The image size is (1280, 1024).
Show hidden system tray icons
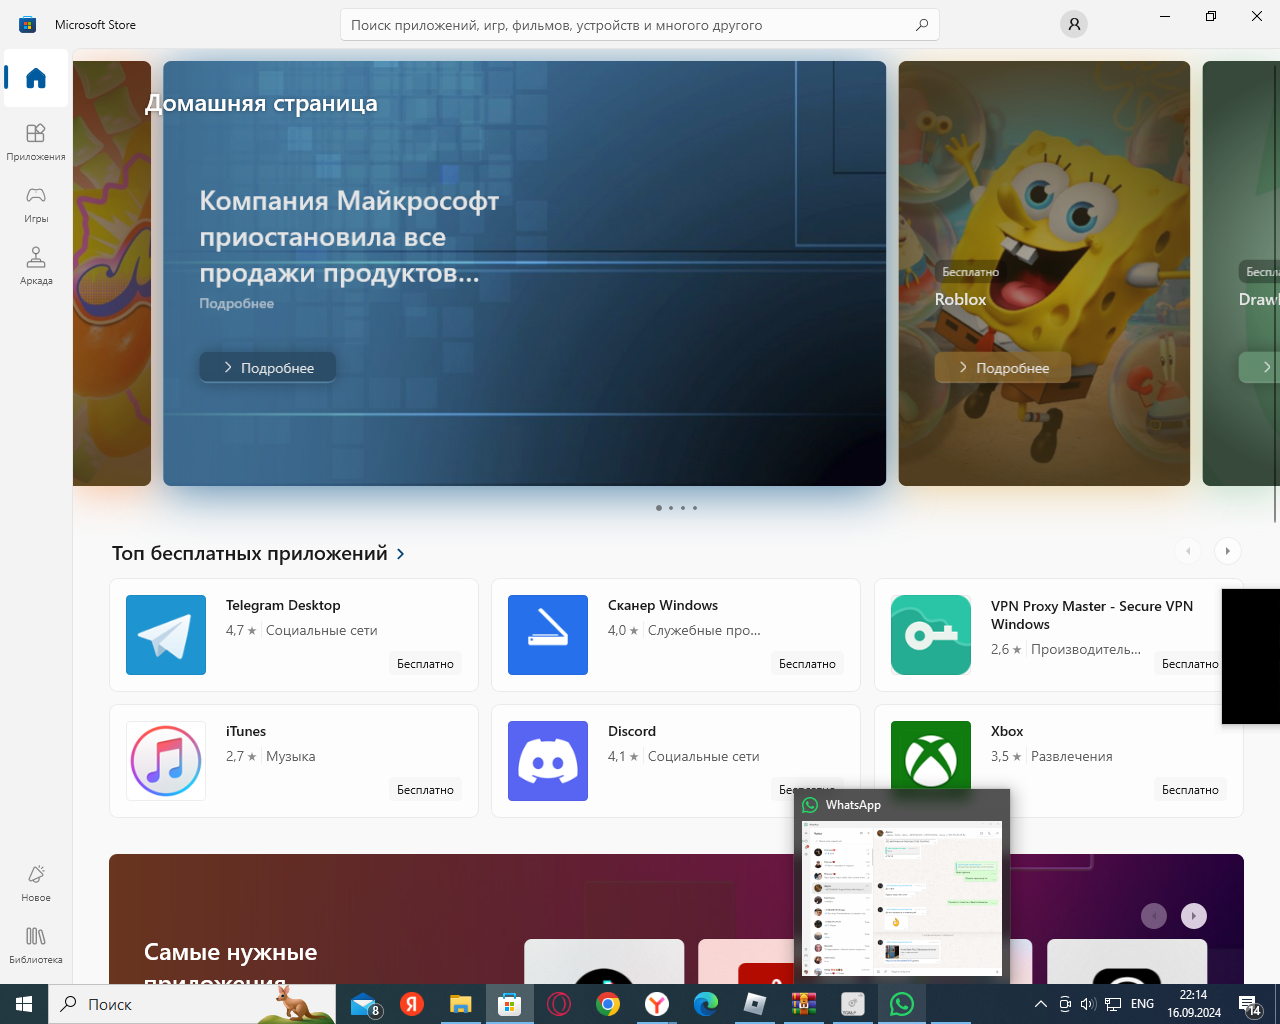click(1040, 1004)
